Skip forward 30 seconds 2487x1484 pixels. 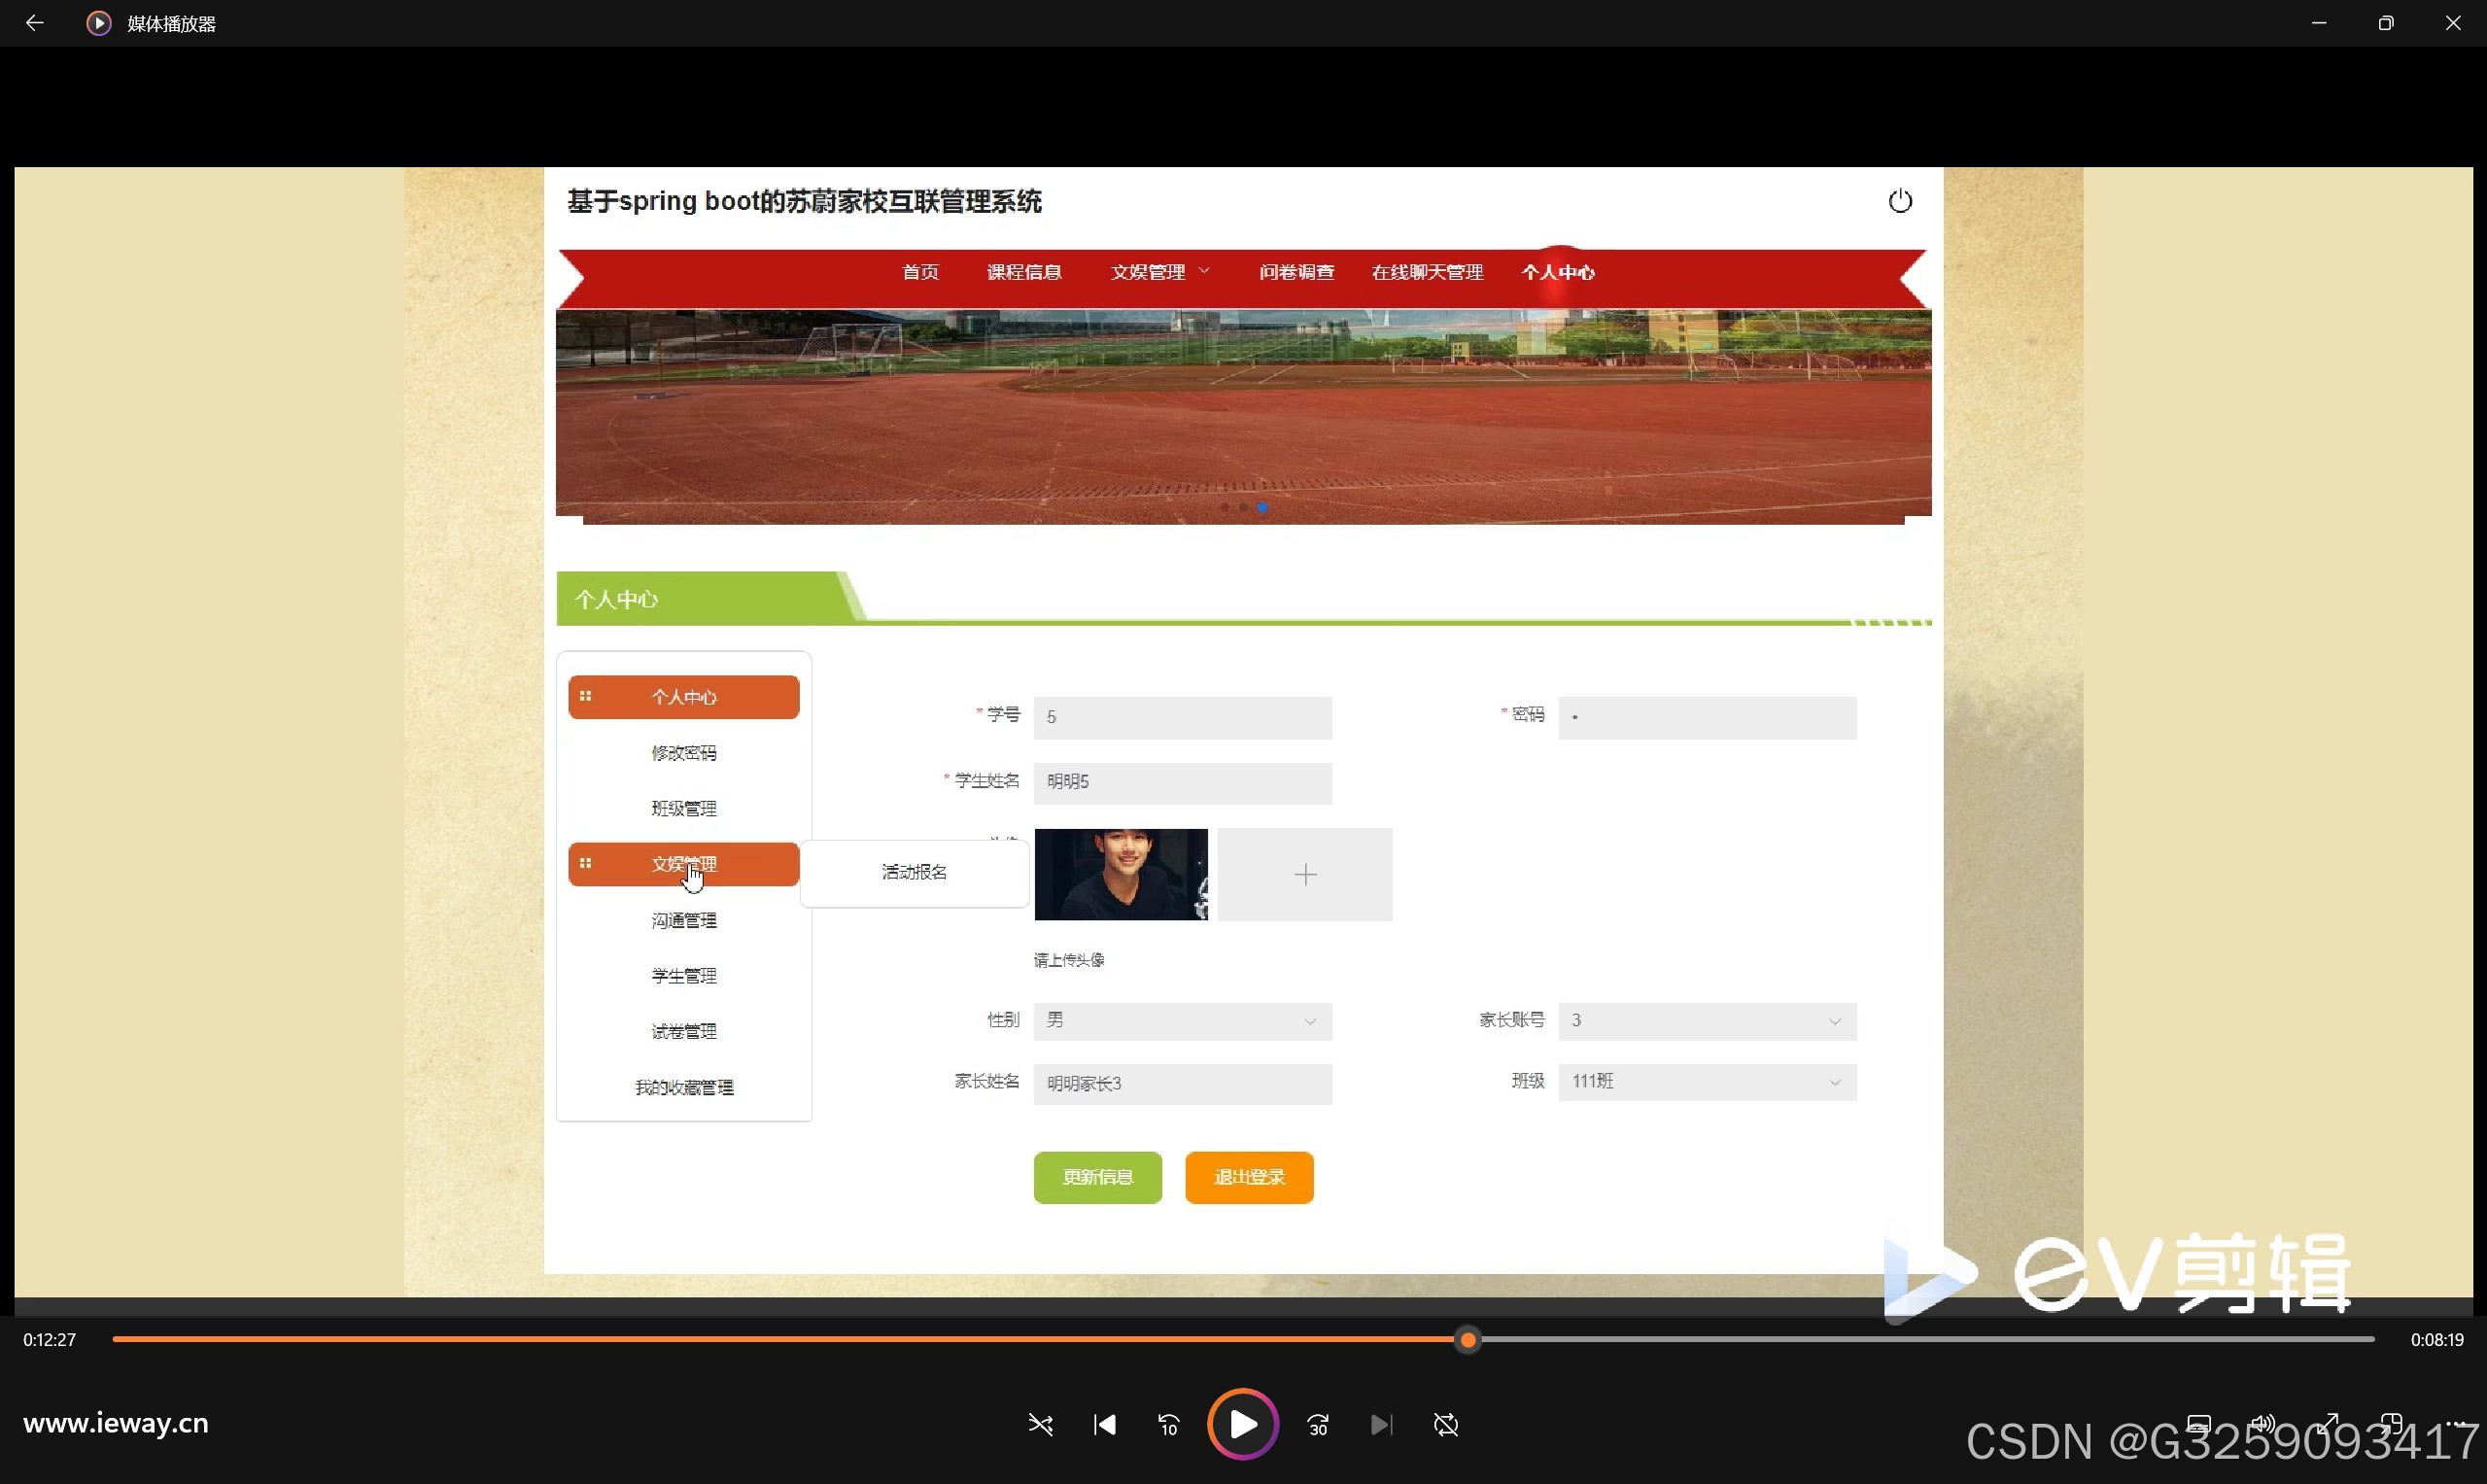pyautogui.click(x=1318, y=1424)
